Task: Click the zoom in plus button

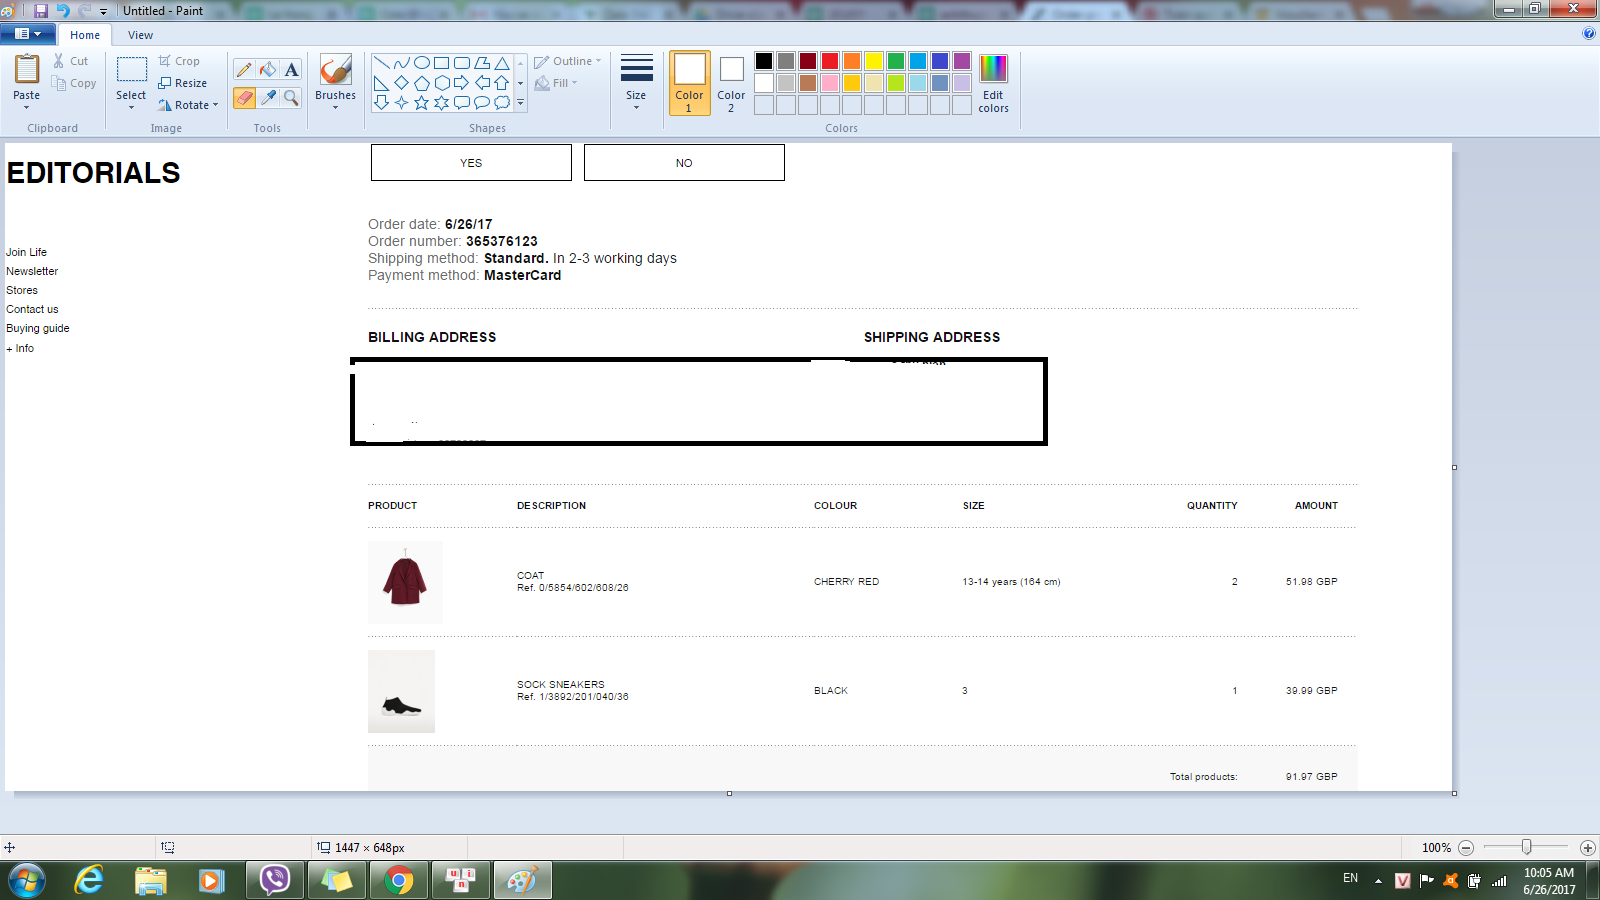Action: 1587,848
